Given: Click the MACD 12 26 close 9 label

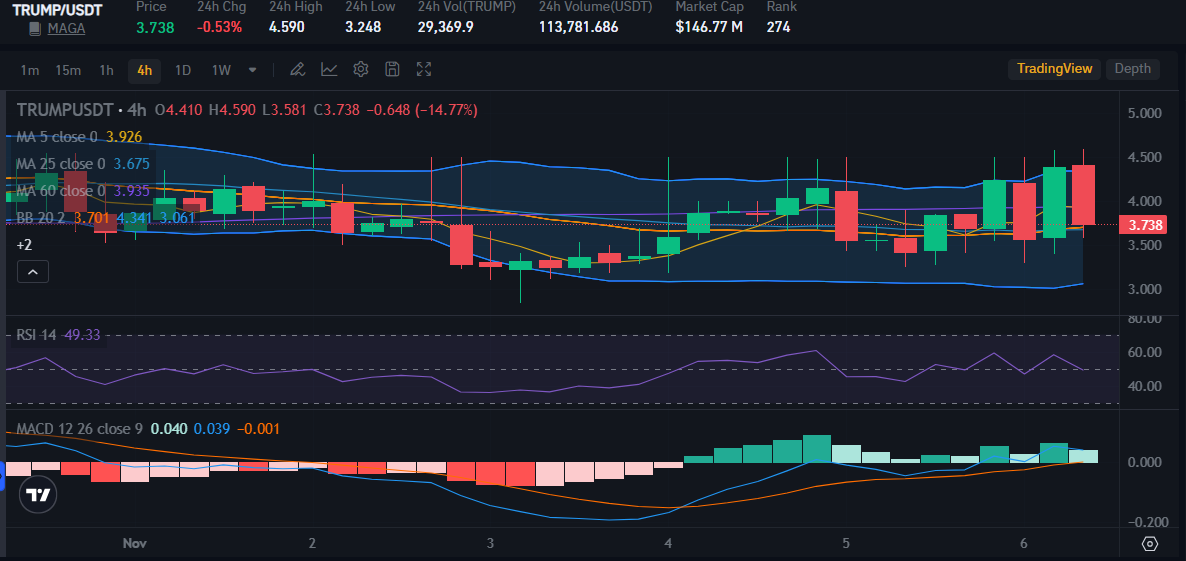Looking at the screenshot, I should 79,429.
